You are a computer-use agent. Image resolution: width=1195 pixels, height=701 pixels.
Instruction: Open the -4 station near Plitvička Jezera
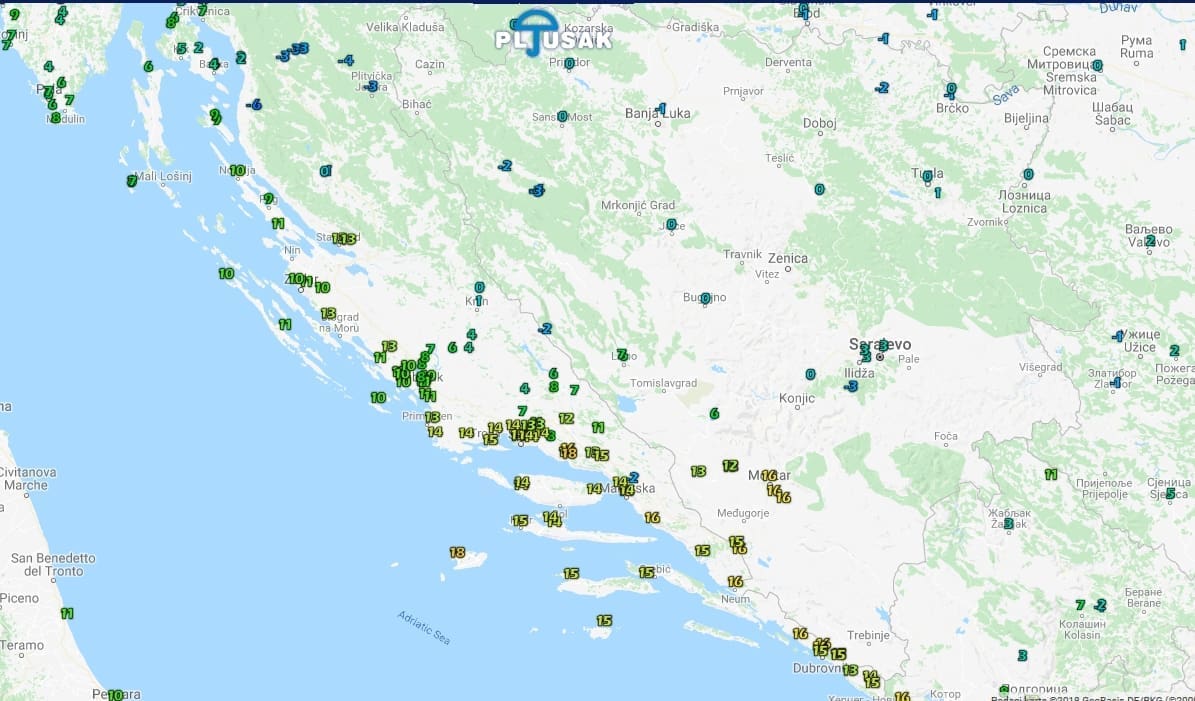click(345, 60)
